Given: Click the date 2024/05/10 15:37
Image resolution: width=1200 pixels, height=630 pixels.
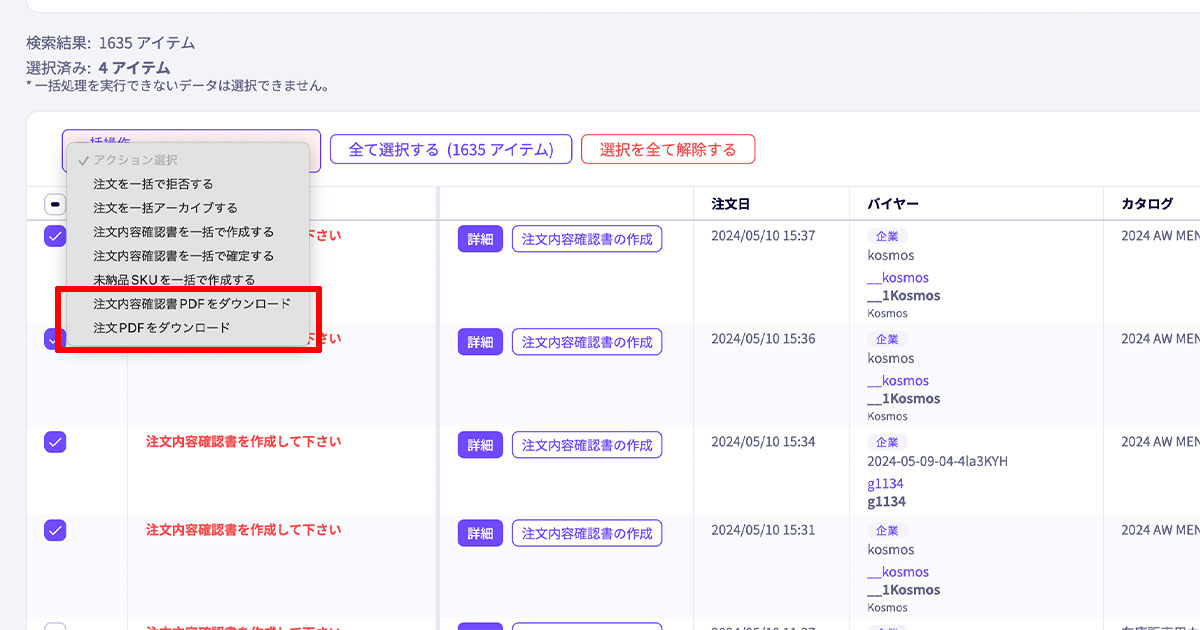Looking at the screenshot, I should [x=763, y=236].
